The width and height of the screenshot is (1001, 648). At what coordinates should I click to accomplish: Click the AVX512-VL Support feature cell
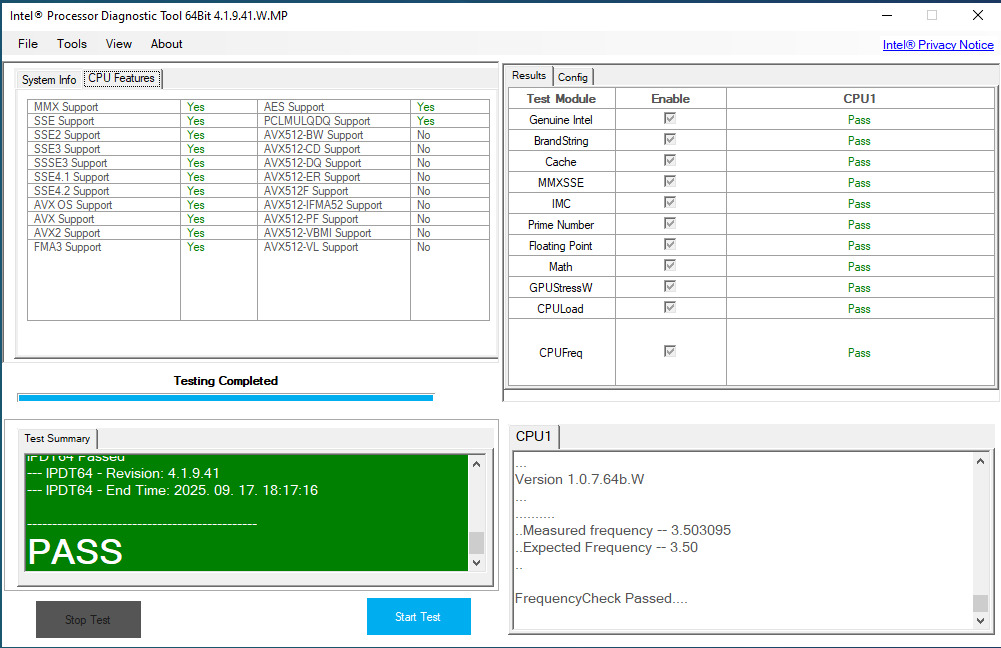pyautogui.click(x=333, y=247)
